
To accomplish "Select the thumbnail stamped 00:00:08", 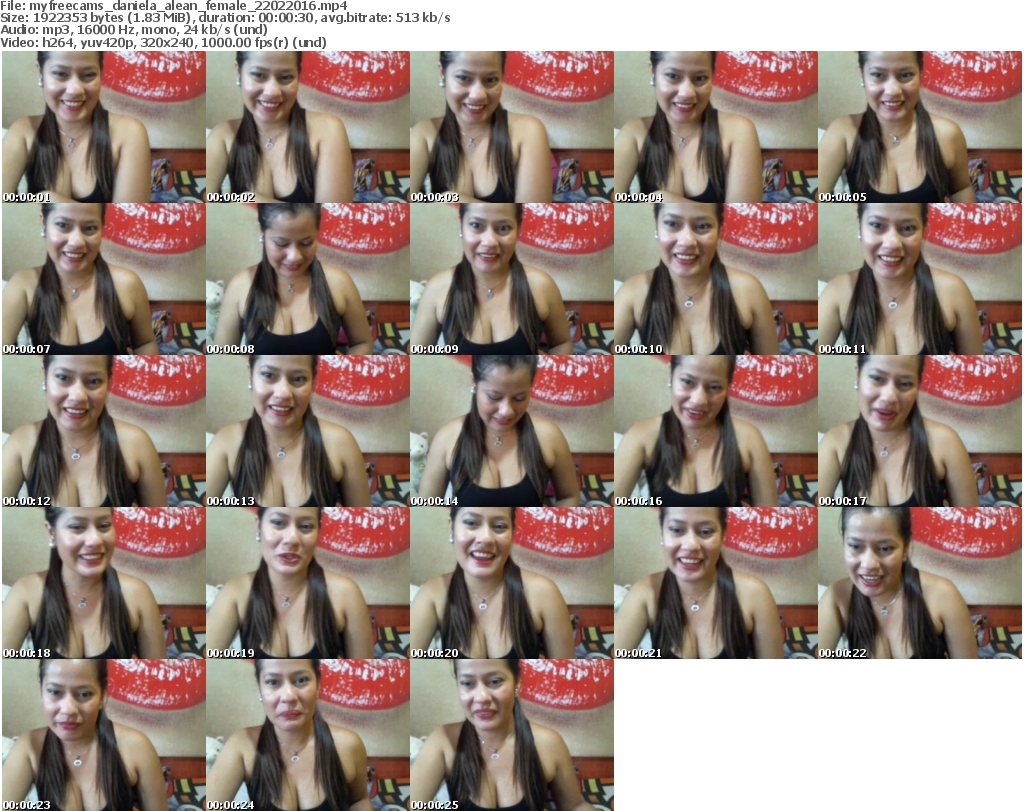I will click(308, 279).
